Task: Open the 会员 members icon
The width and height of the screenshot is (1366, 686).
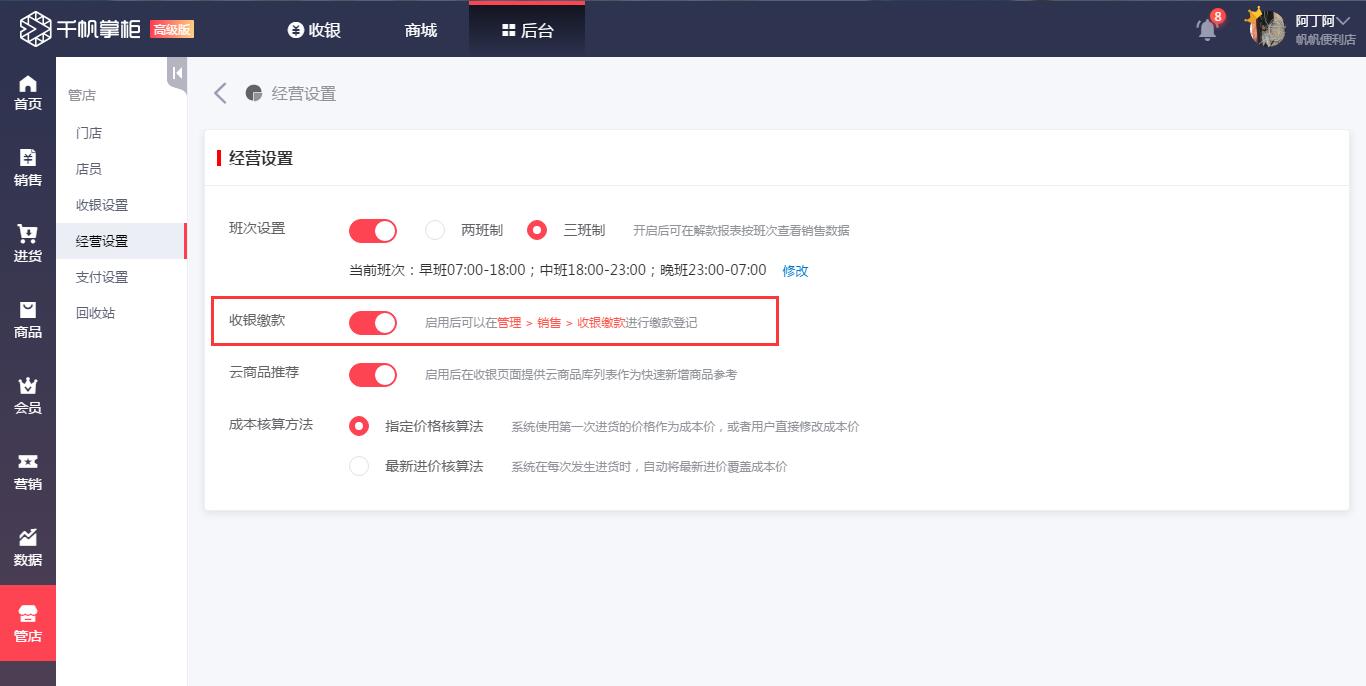Action: 27,396
